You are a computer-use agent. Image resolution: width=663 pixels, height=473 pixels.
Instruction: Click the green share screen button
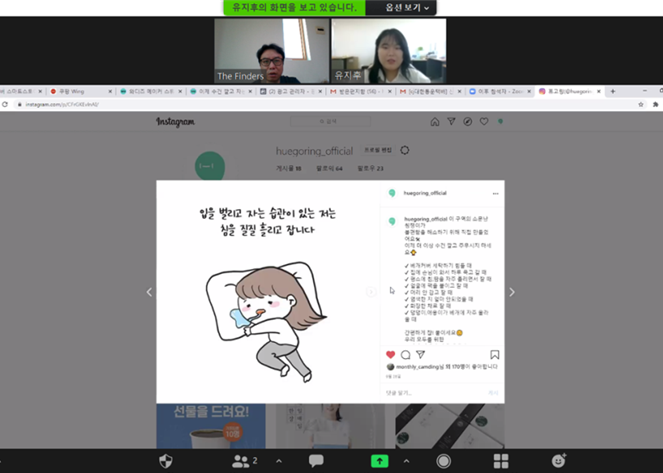click(379, 461)
